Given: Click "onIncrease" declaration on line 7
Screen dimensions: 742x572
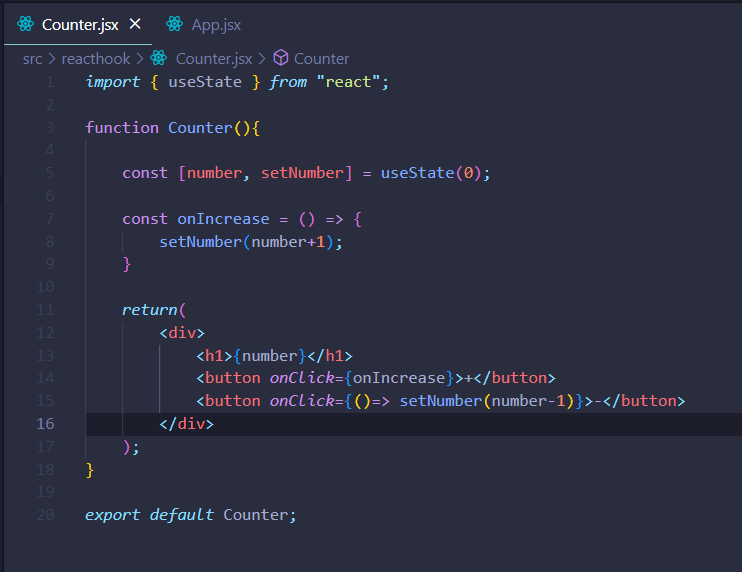Looking at the screenshot, I should [x=223, y=219].
